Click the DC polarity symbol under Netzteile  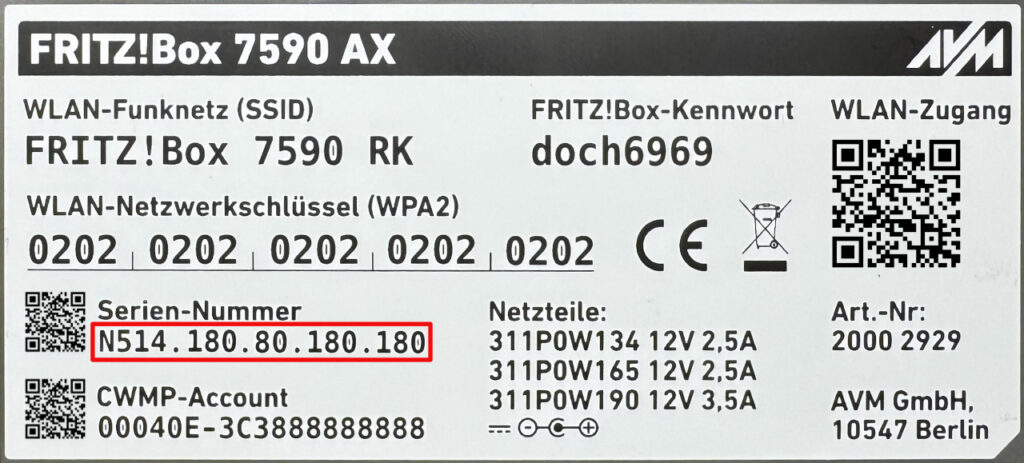point(543,428)
